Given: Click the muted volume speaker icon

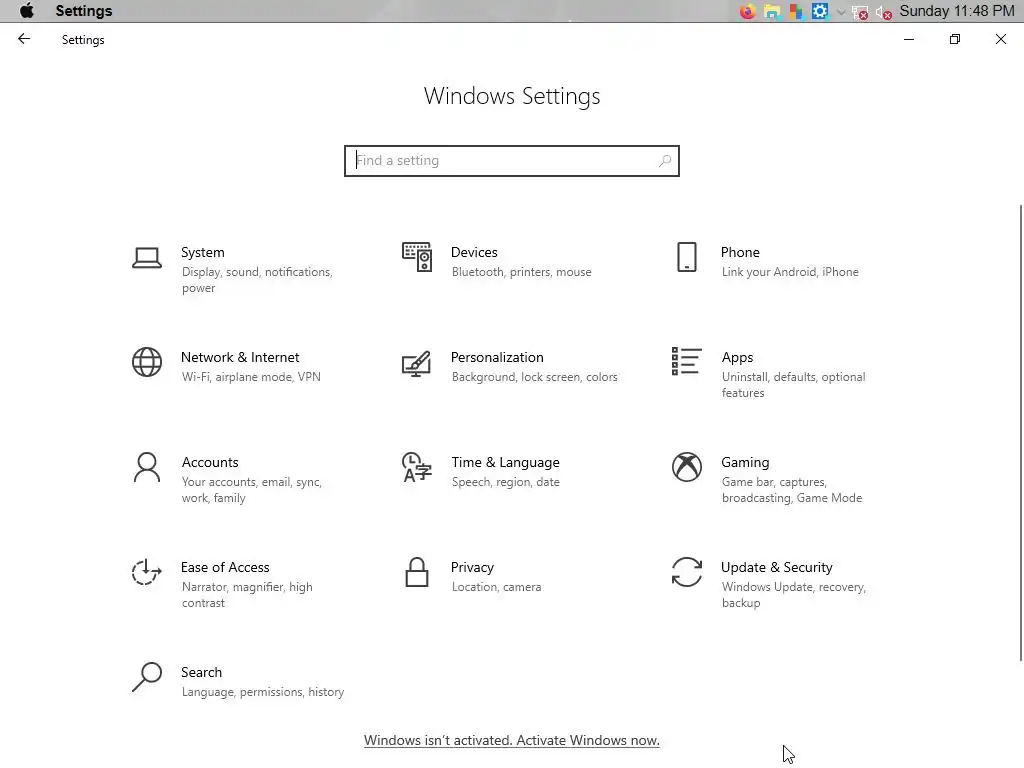Looking at the screenshot, I should [884, 12].
